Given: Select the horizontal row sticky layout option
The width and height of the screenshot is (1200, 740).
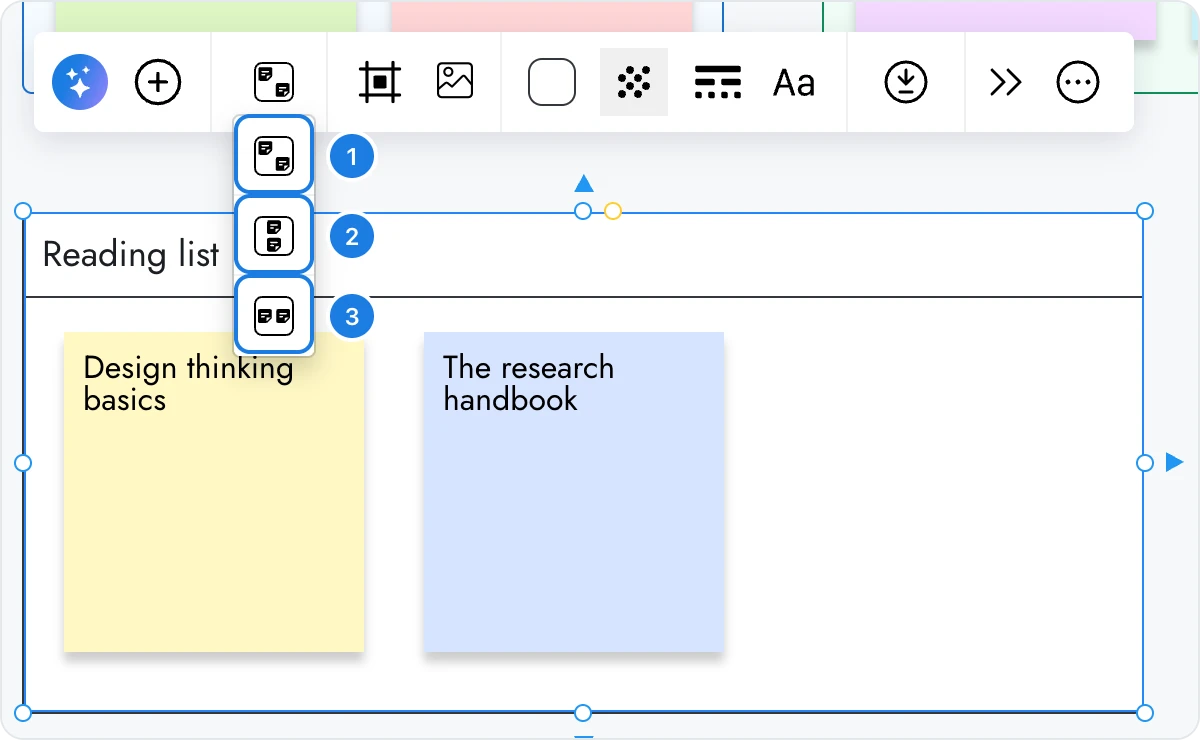Looking at the screenshot, I should [x=274, y=316].
